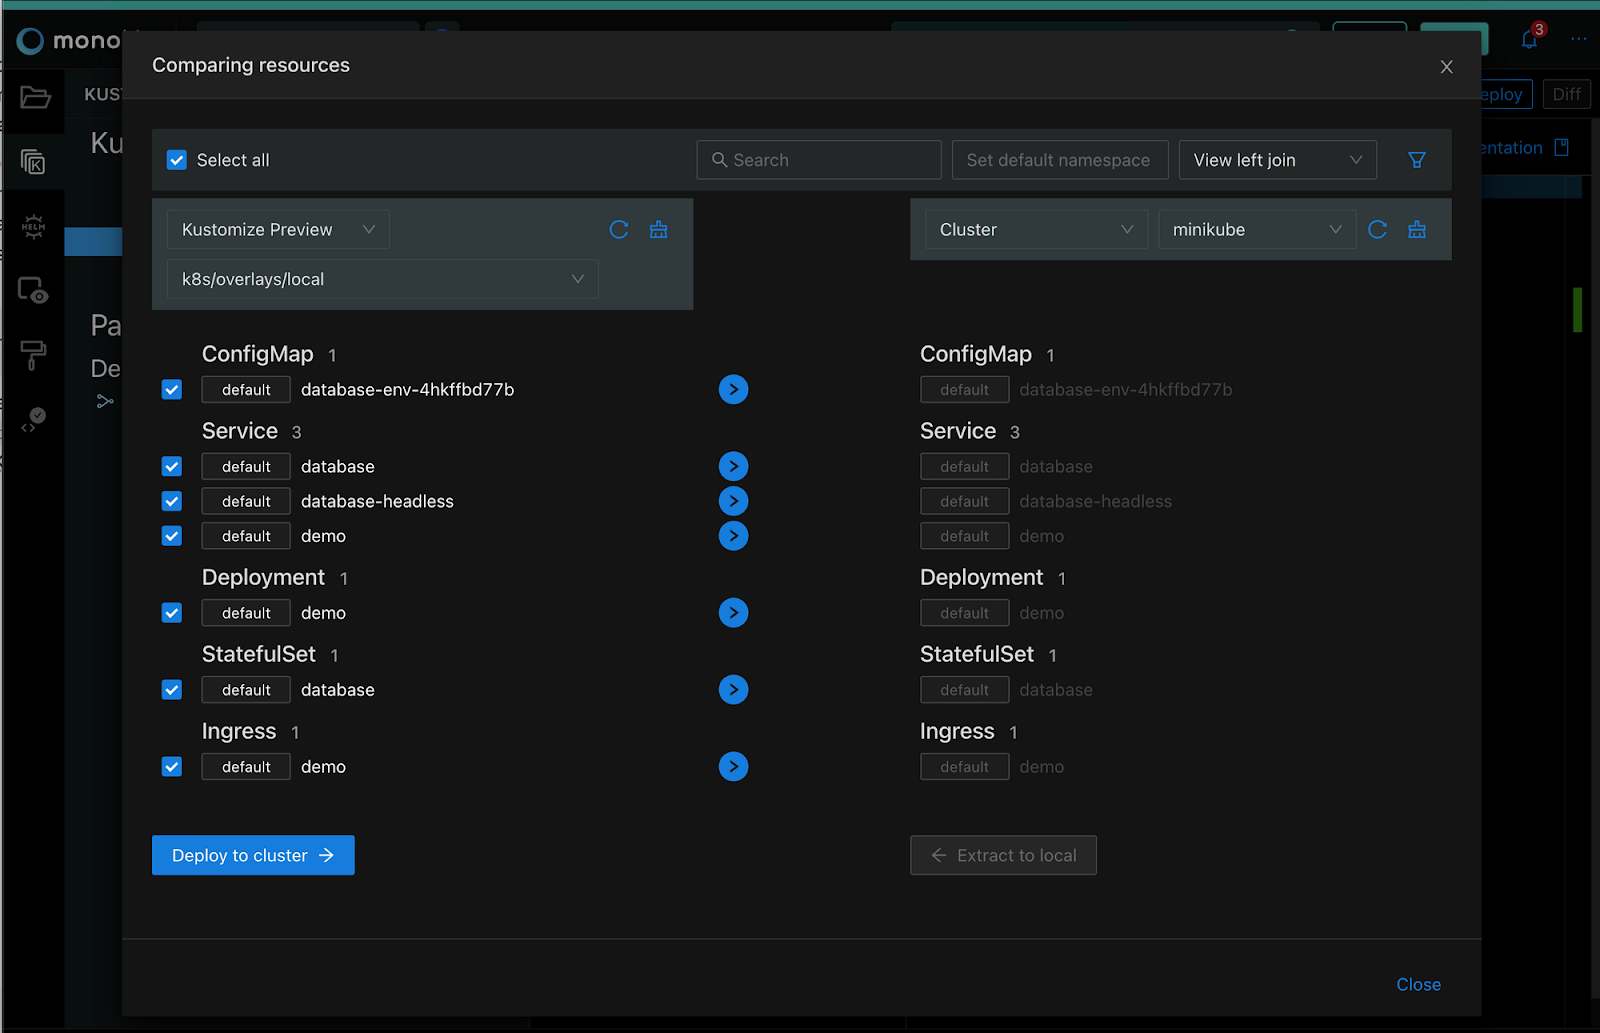Toggle the Select all checkbox

click(177, 160)
